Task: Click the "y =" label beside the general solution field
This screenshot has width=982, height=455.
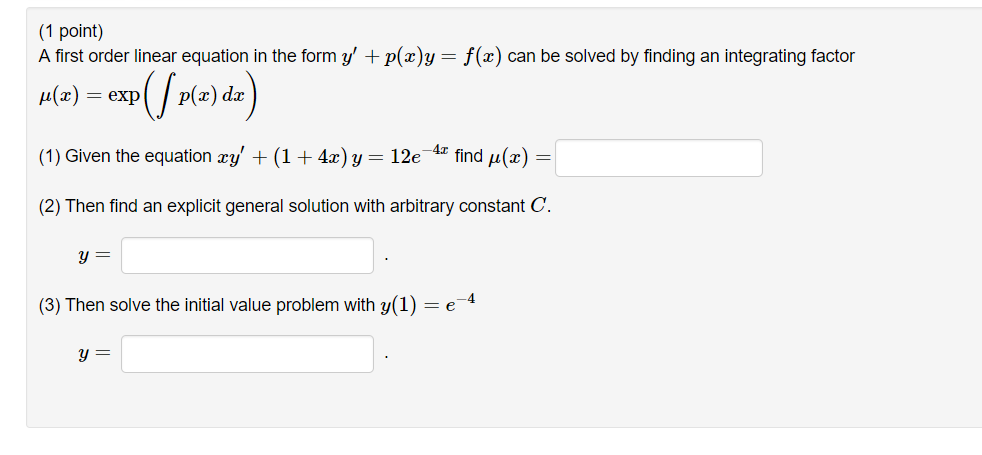Action: click(94, 257)
